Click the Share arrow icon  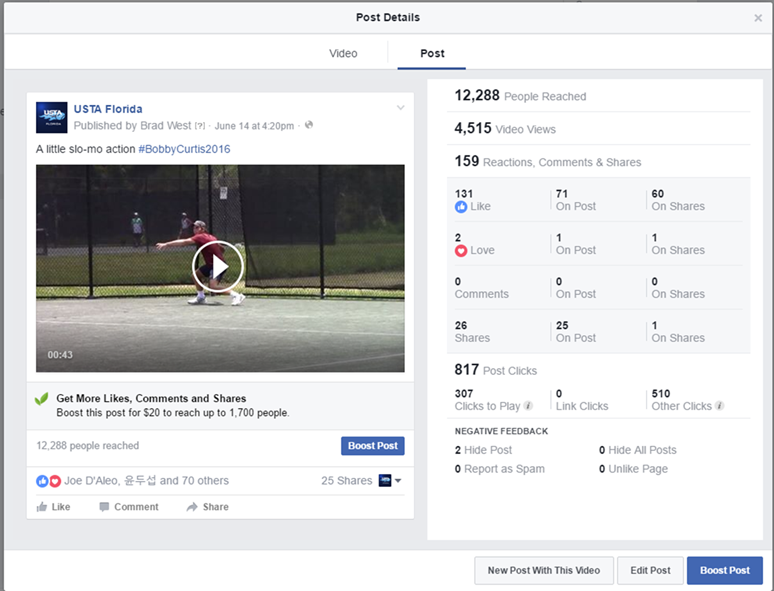point(192,507)
